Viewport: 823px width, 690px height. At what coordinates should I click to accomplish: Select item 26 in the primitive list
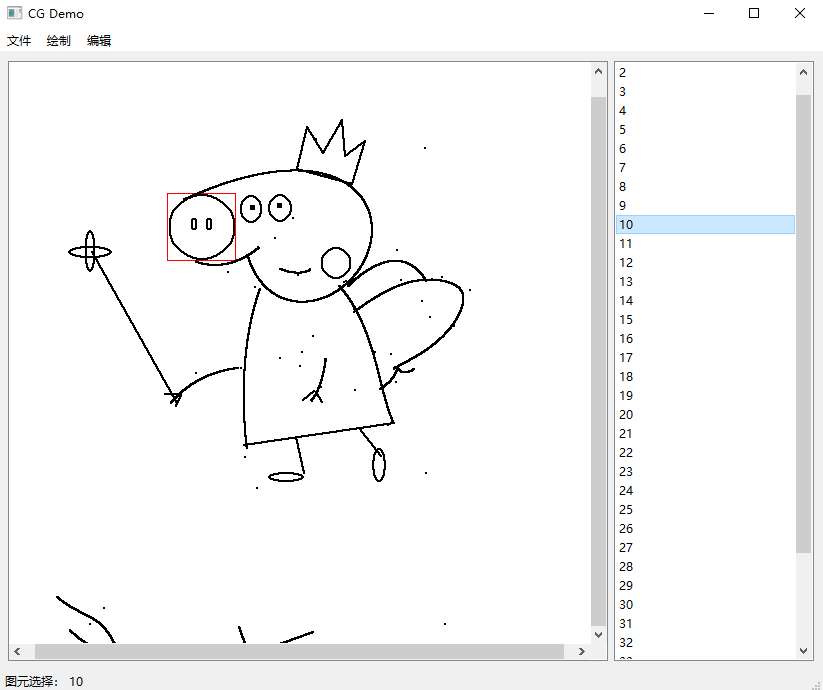click(705, 528)
